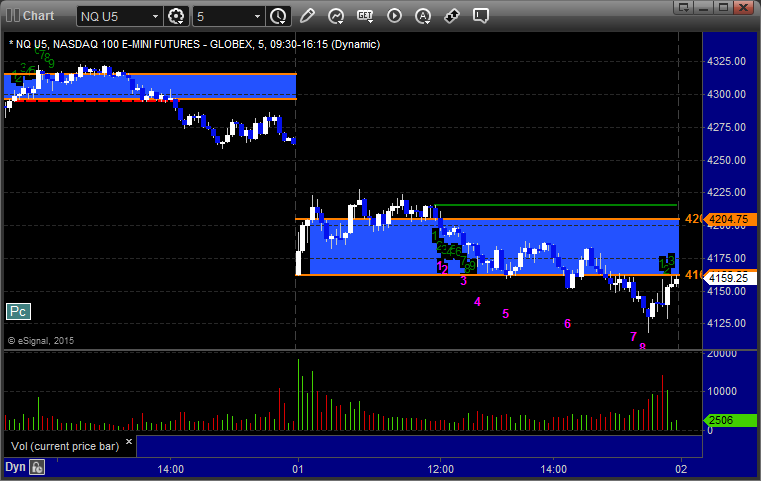Click the 02 date label on time axis
The width and height of the screenshot is (761, 481).
point(681,469)
